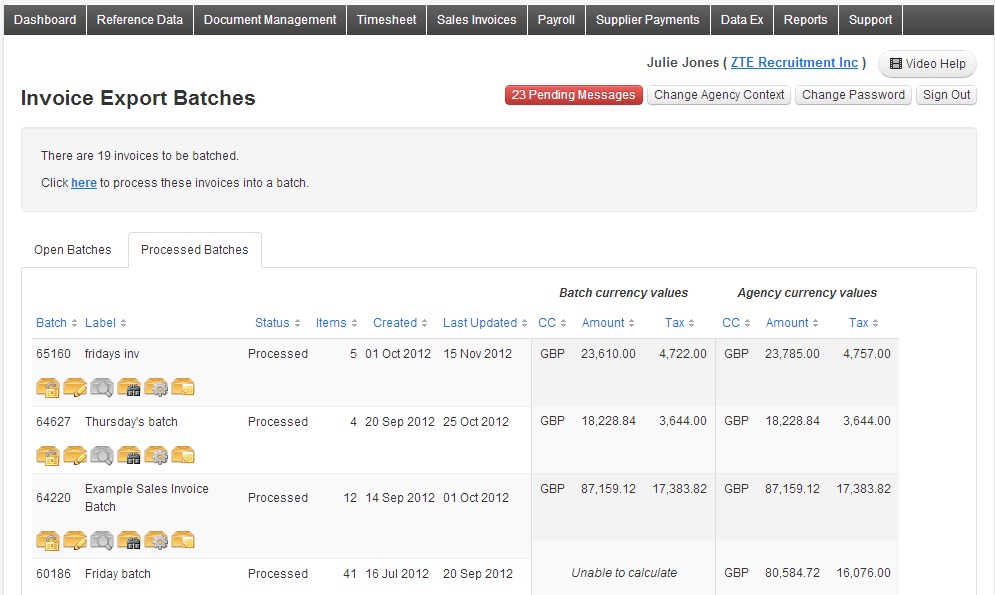The width and height of the screenshot is (995, 595).
Task: Click unlock icon for batch 65160
Action: (48, 387)
